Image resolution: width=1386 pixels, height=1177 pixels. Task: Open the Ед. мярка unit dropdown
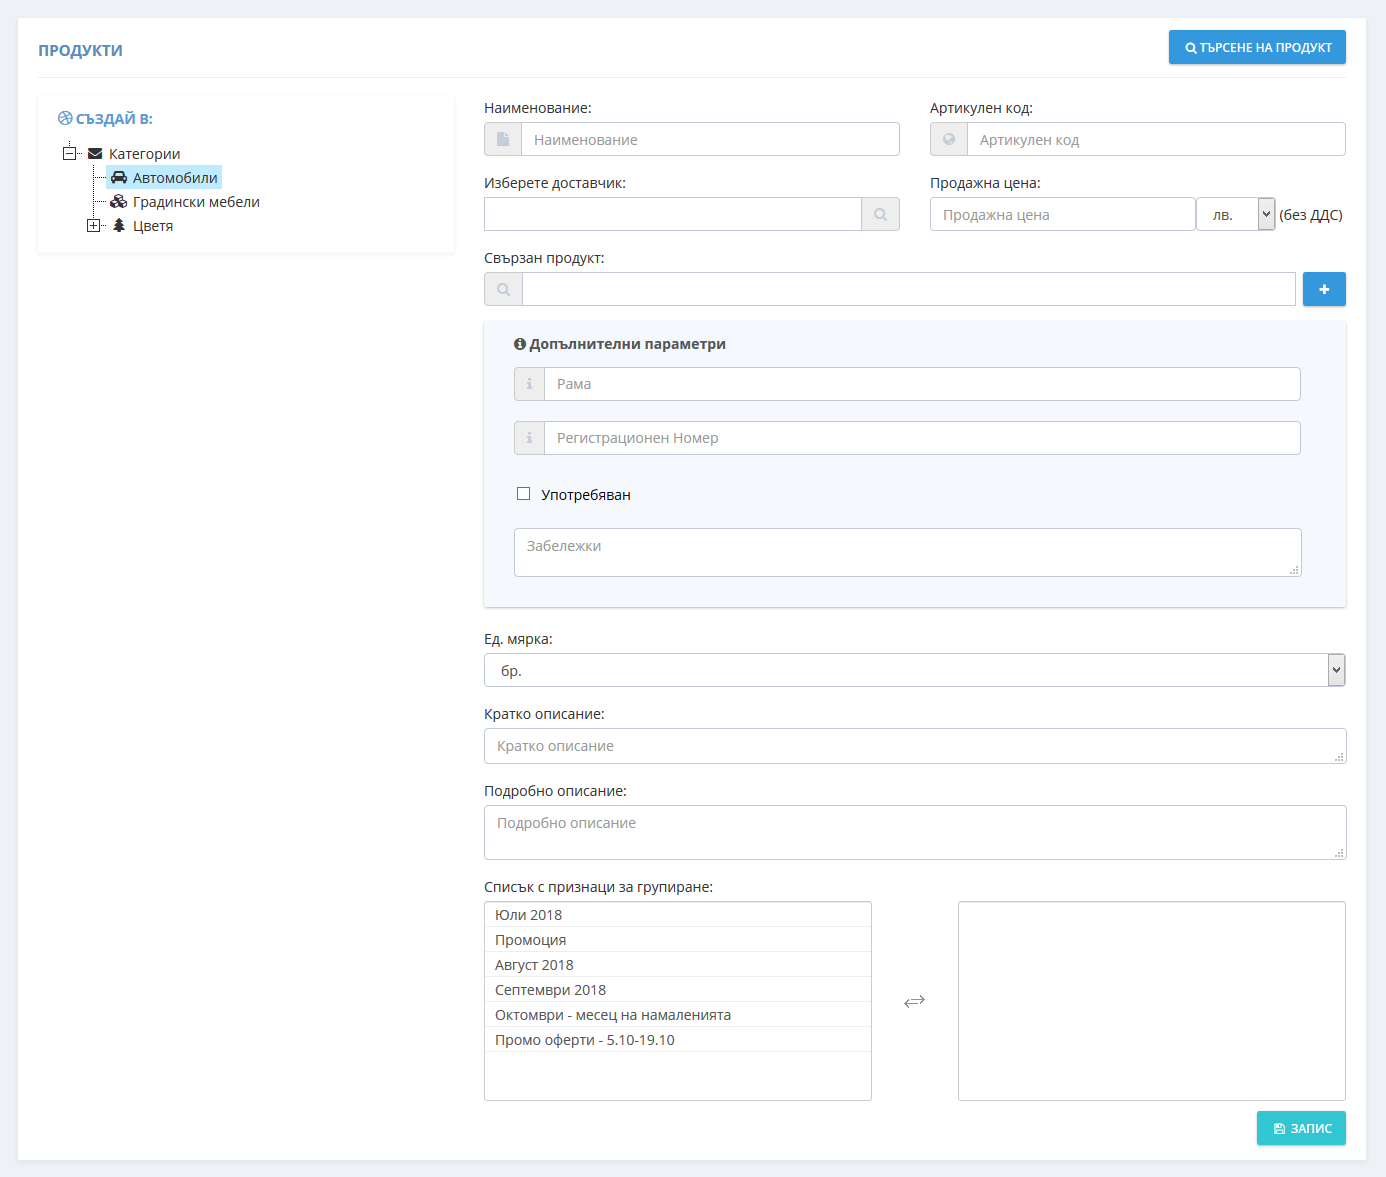pos(915,670)
